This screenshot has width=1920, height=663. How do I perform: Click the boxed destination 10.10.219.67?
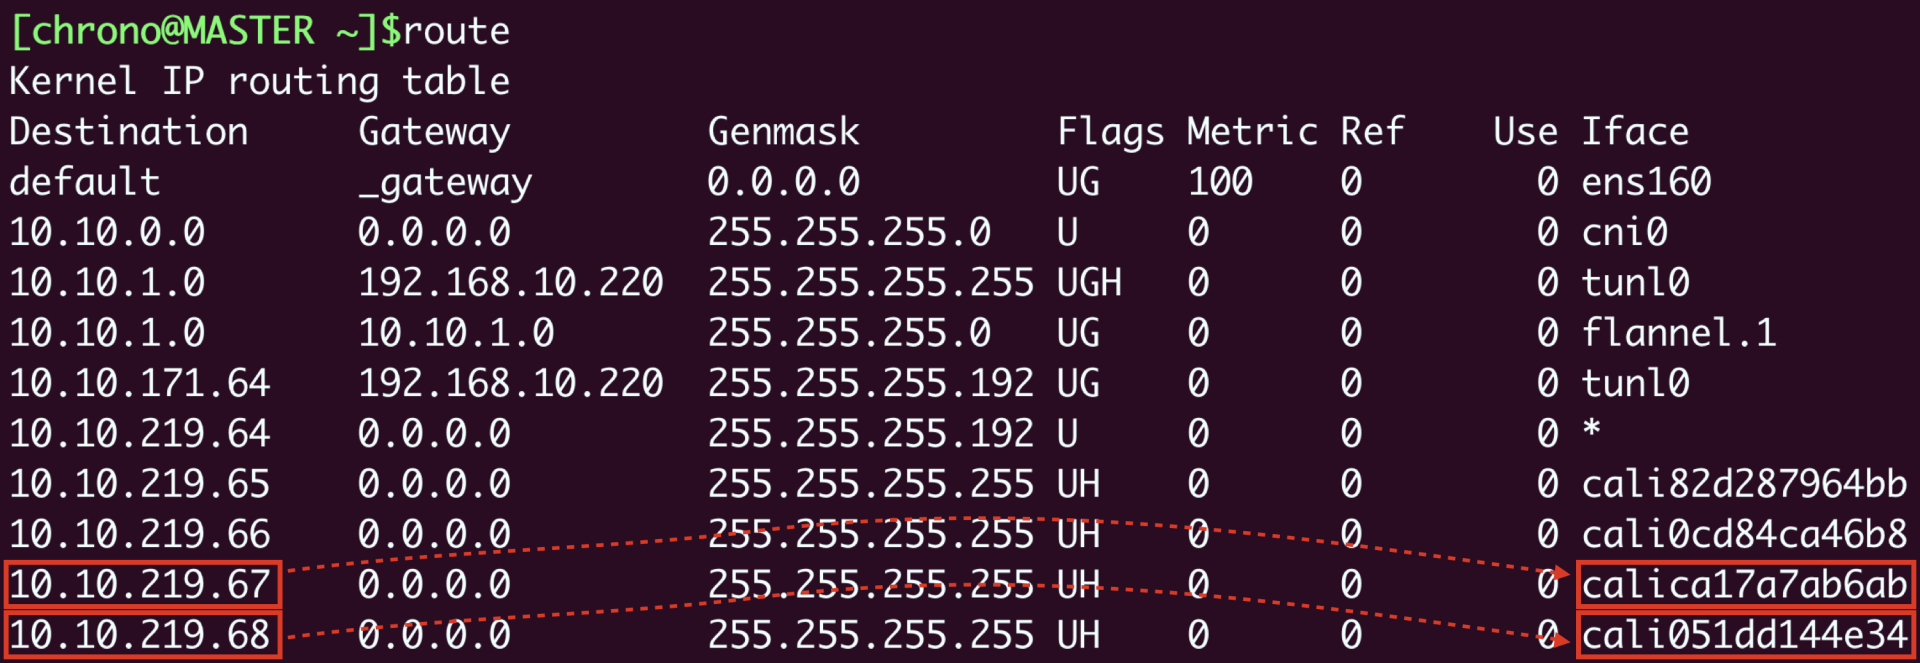141,585
